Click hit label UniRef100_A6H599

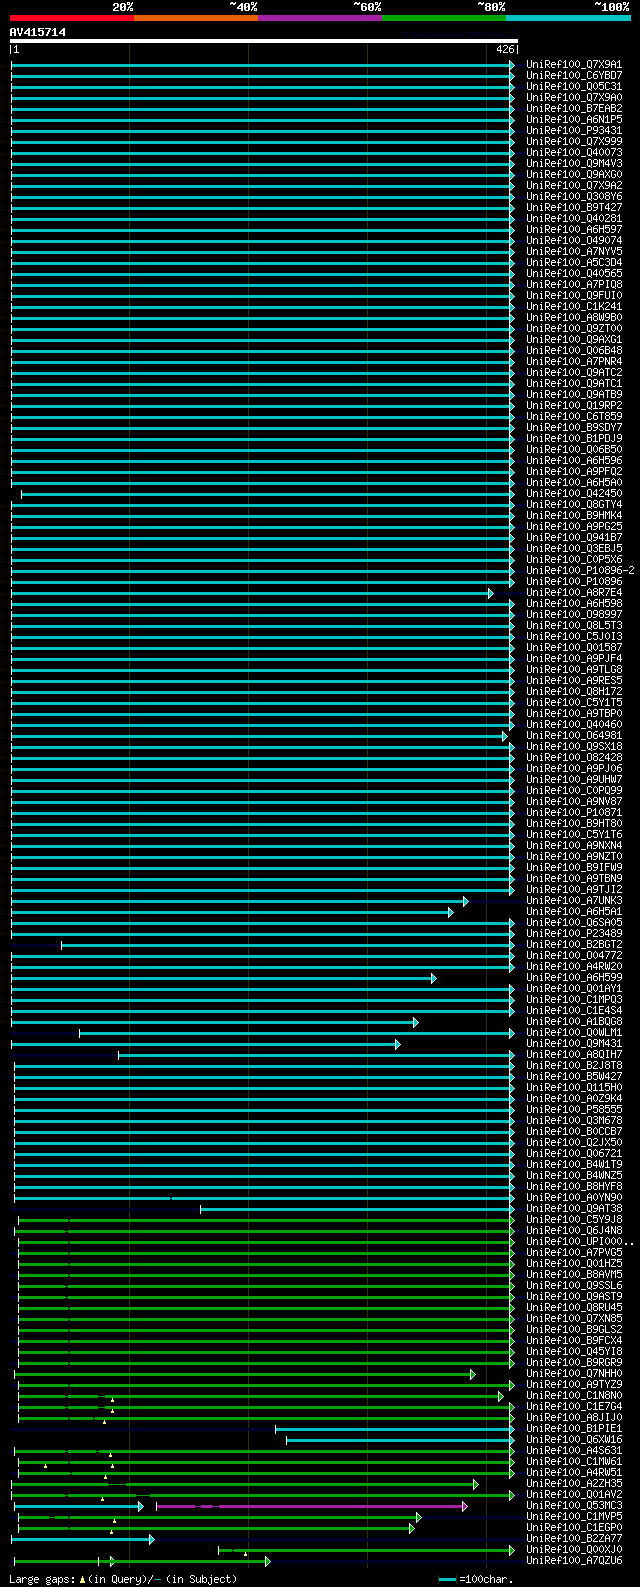point(574,978)
